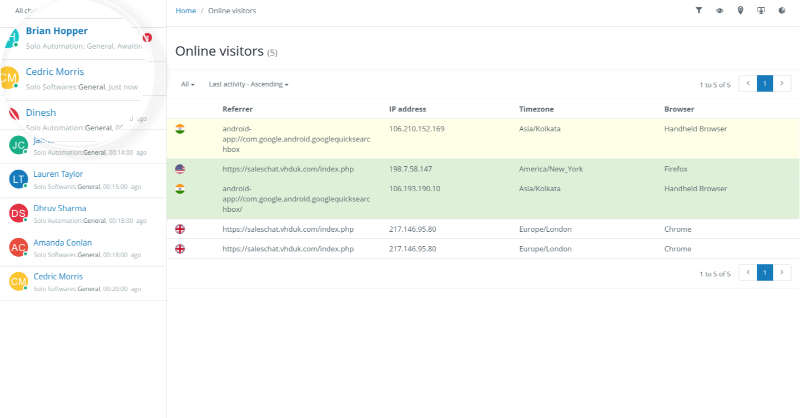Click India flag in the 106.210.152.169 row
This screenshot has width=800, height=418.
pos(180,129)
